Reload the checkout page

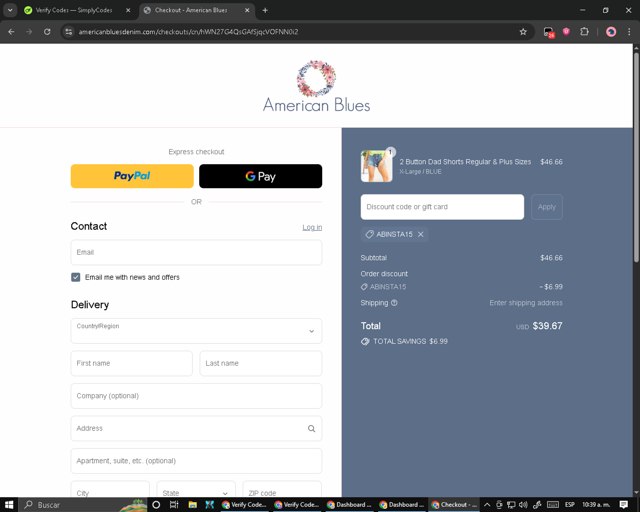click(47, 32)
